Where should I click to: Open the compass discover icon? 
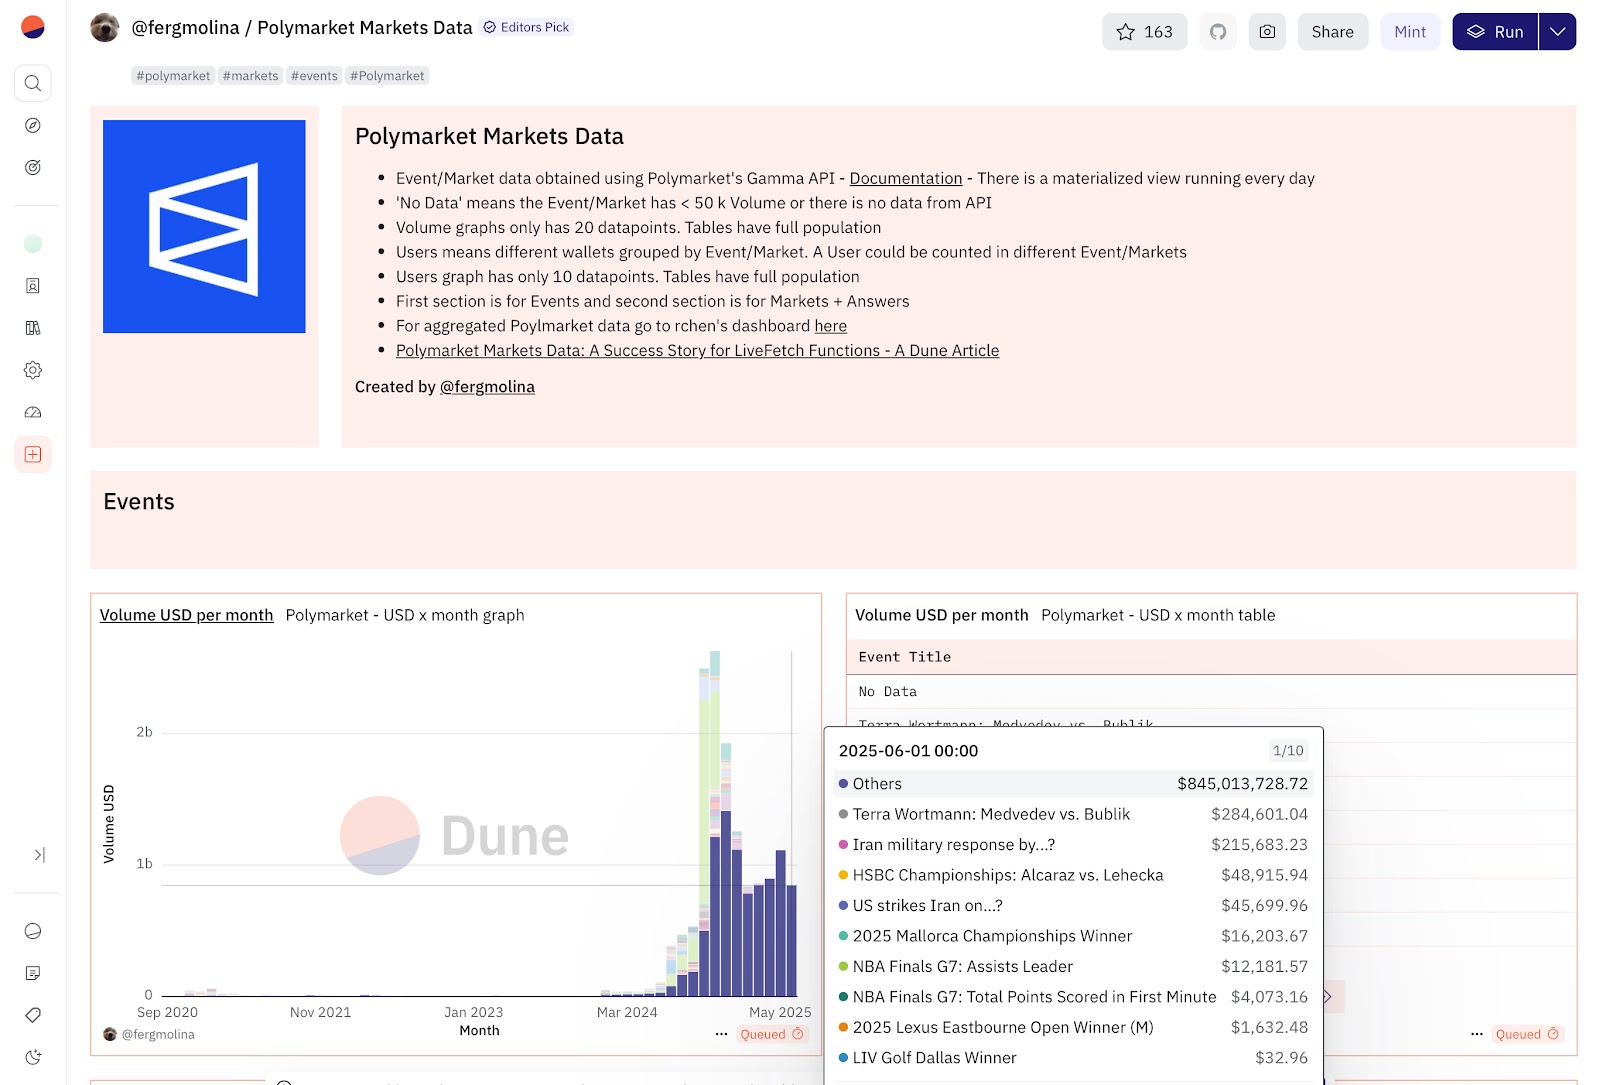point(33,125)
